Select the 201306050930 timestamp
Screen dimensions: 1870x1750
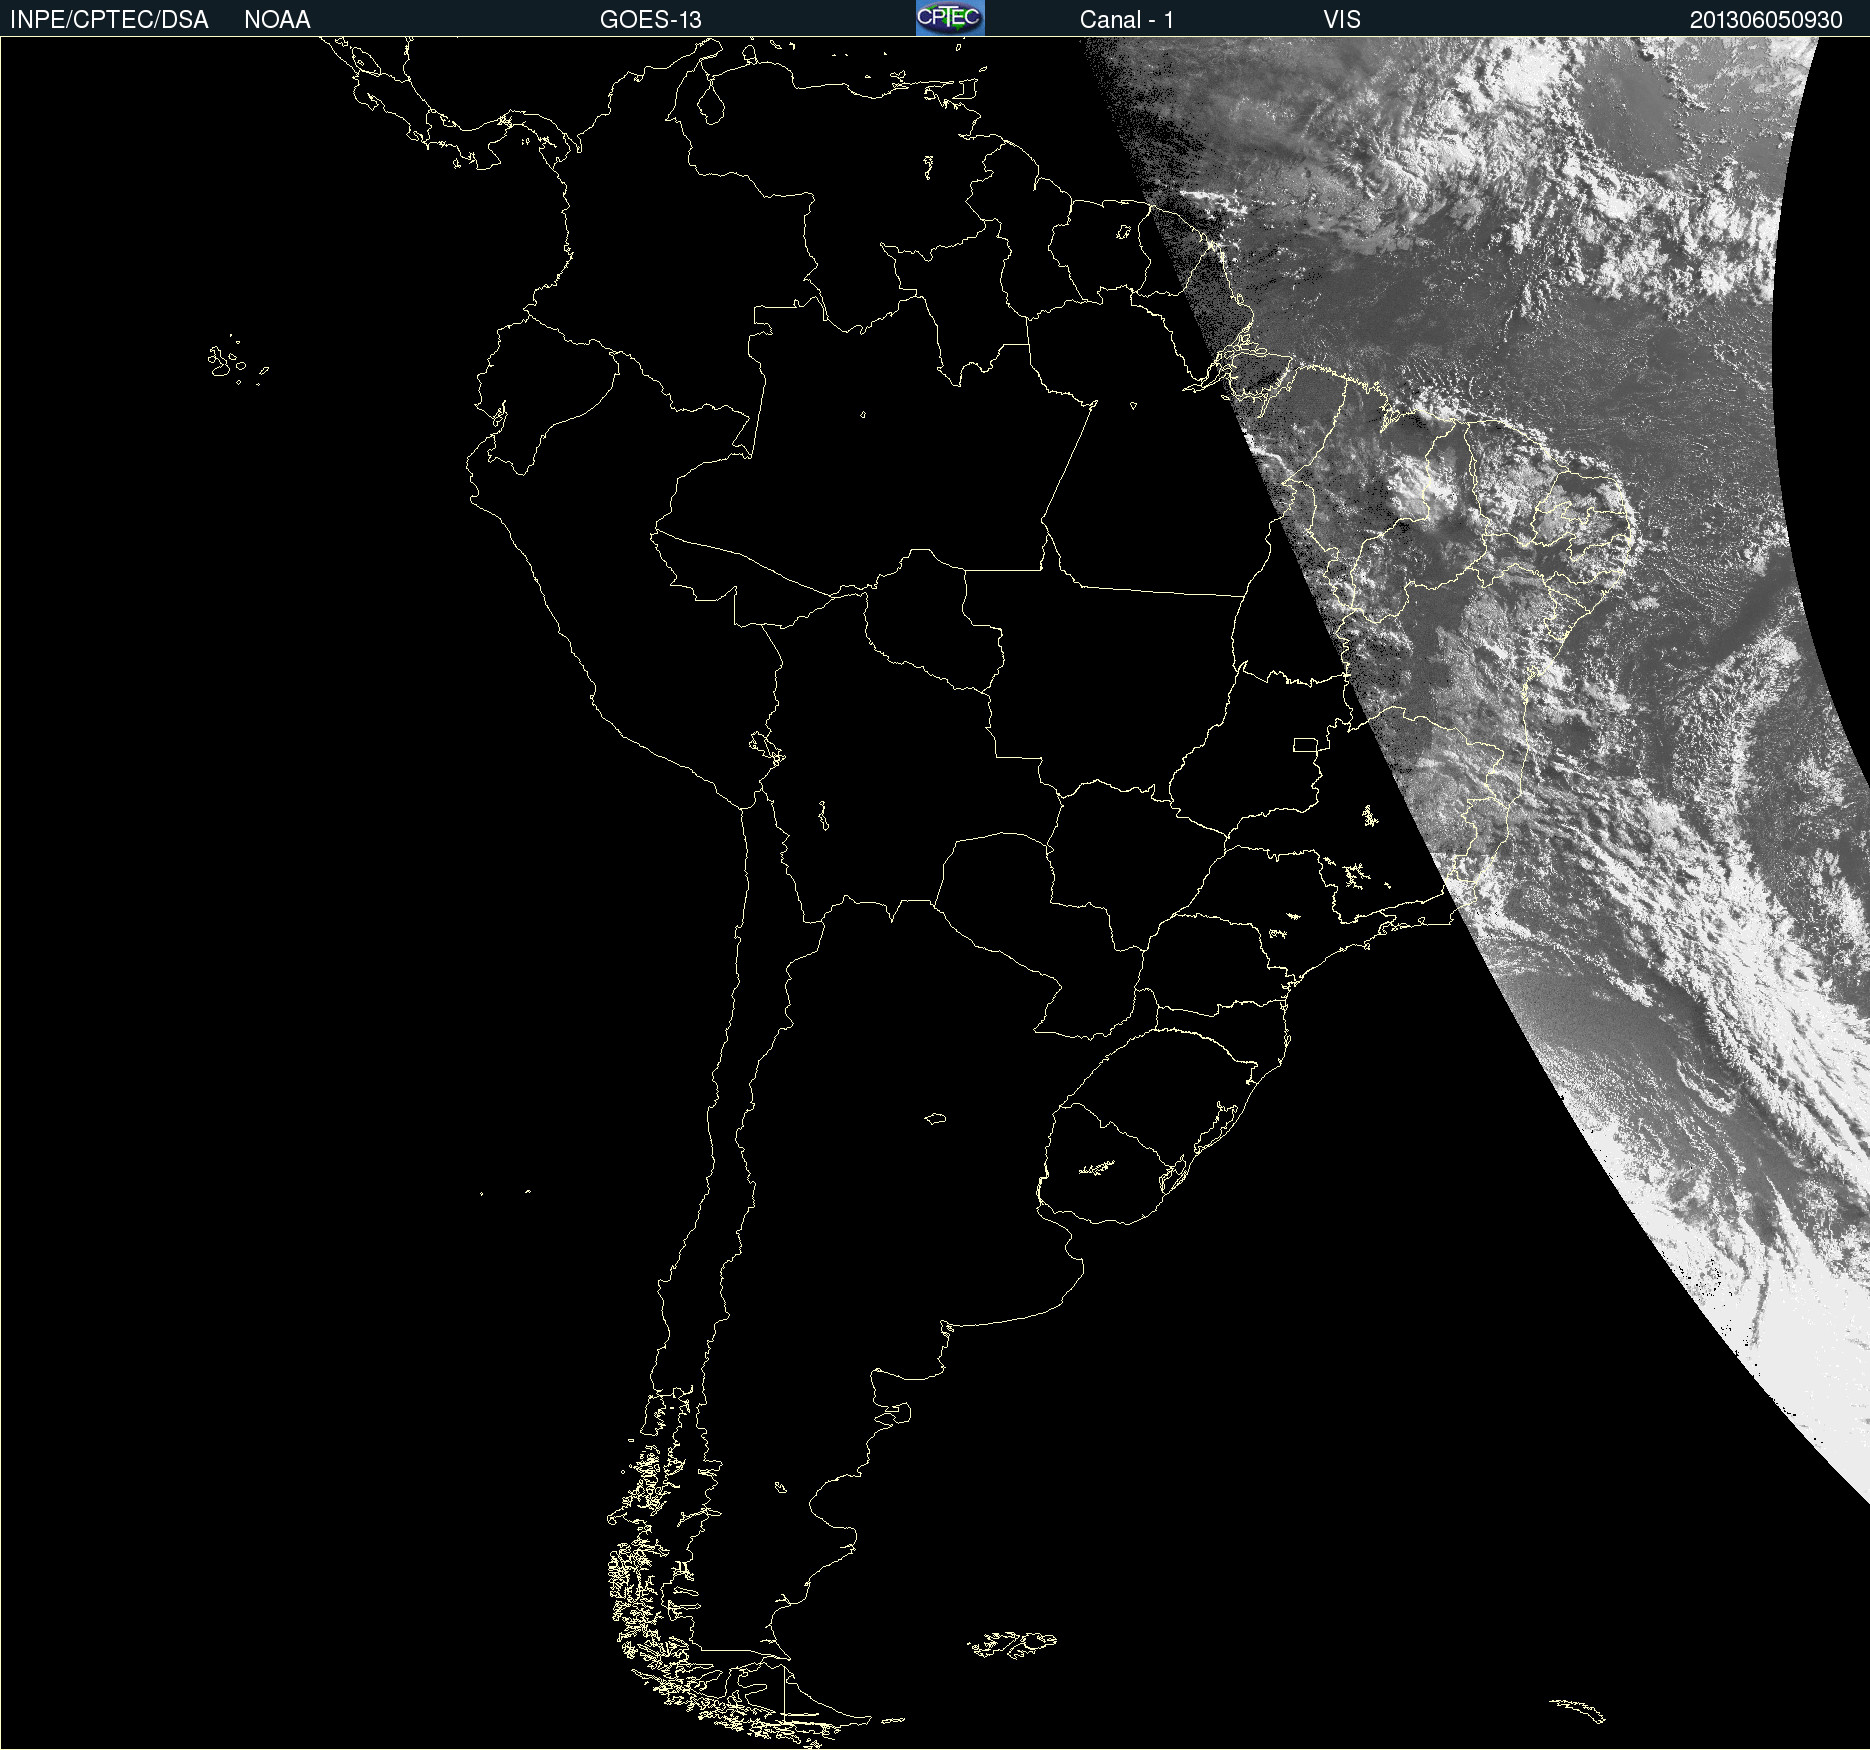tap(1766, 20)
